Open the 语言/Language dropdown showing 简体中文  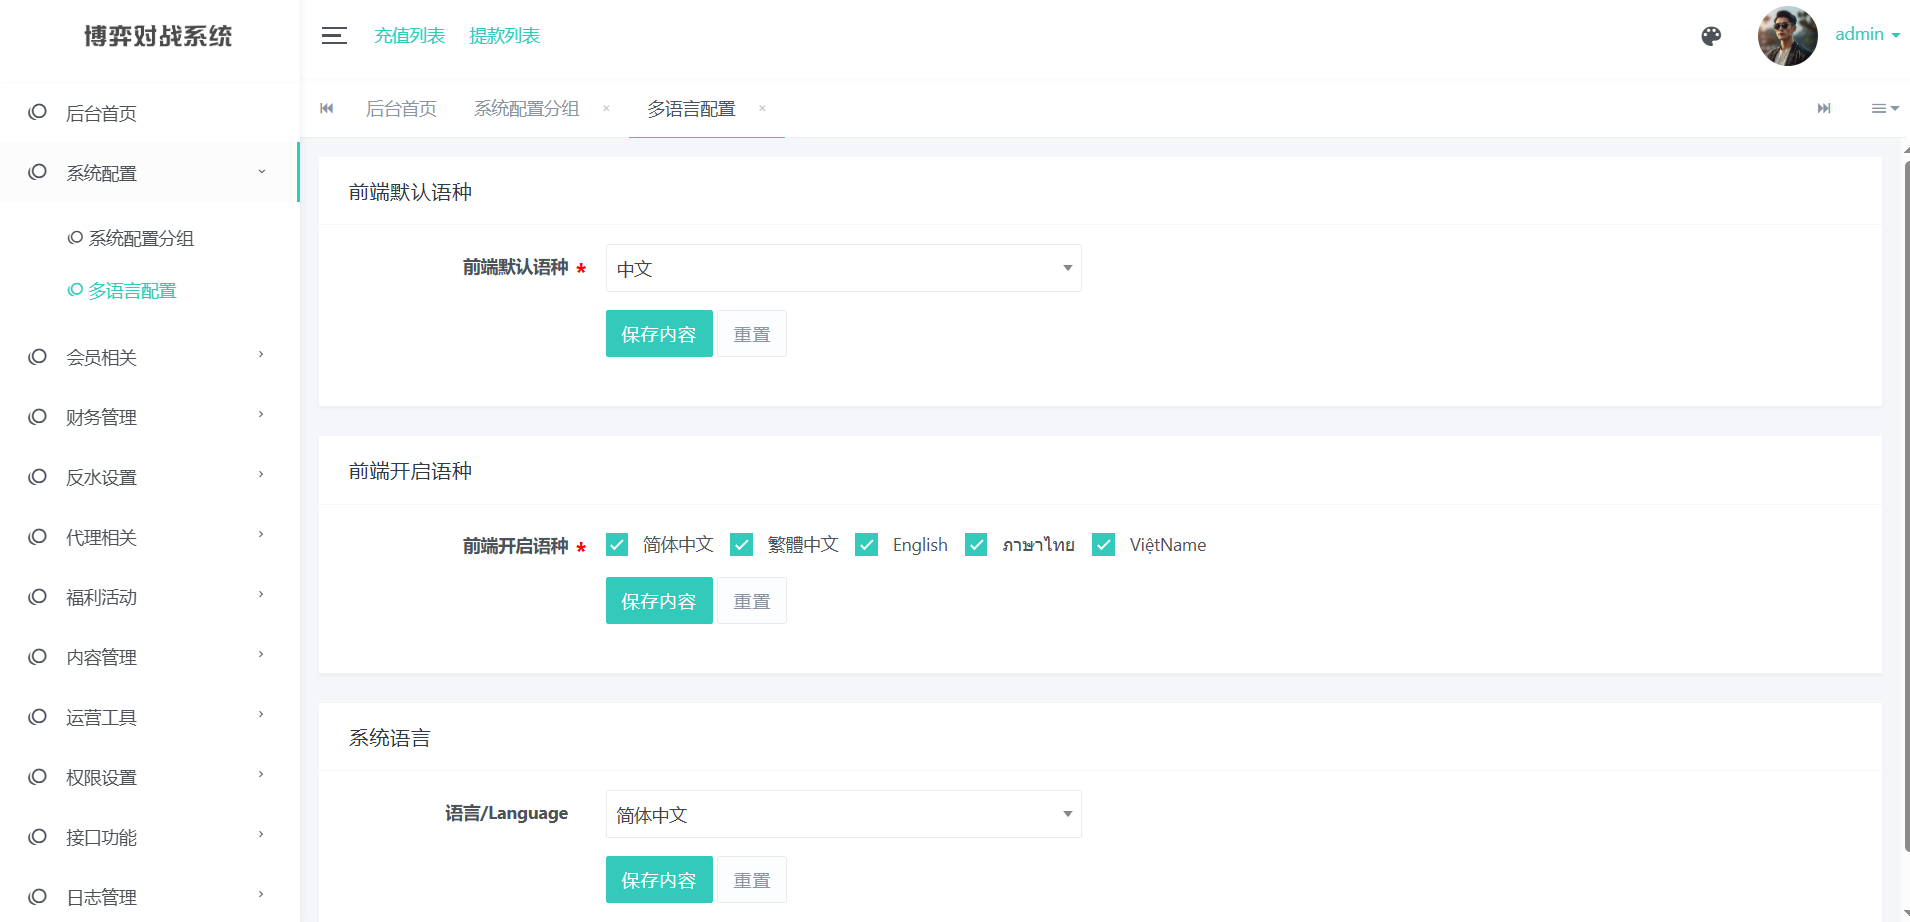843,814
